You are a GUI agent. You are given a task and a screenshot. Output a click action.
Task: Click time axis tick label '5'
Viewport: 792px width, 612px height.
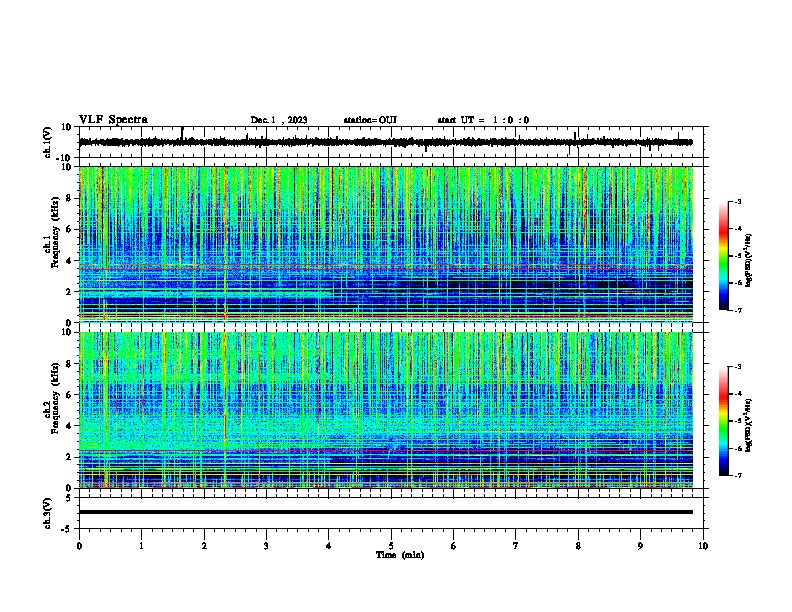391,546
